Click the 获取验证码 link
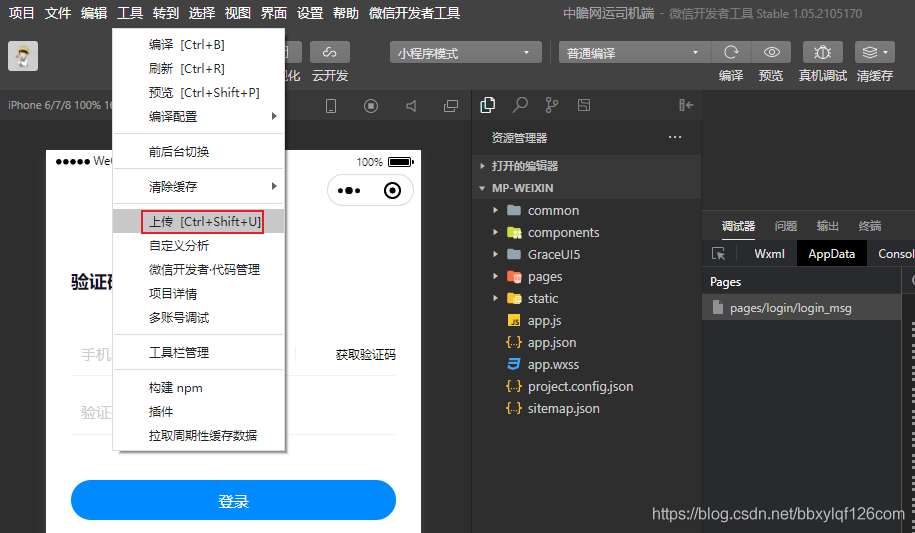915x533 pixels. [366, 354]
